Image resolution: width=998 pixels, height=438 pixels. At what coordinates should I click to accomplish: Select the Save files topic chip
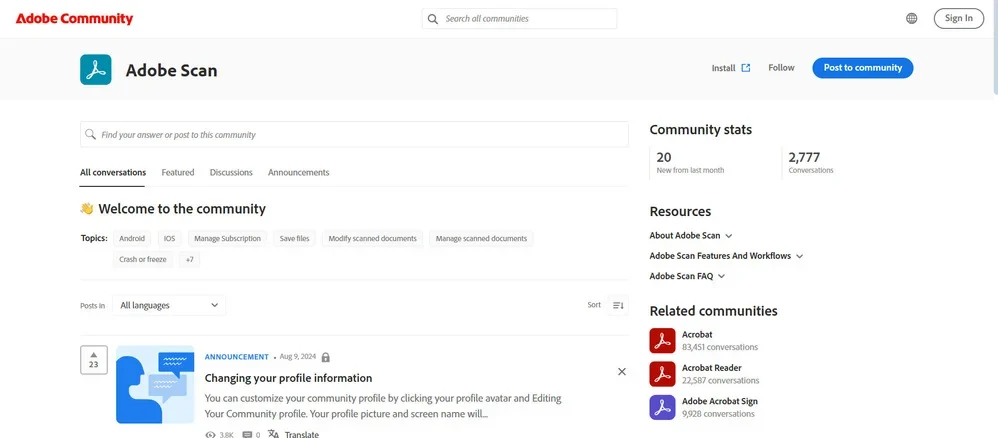(295, 239)
